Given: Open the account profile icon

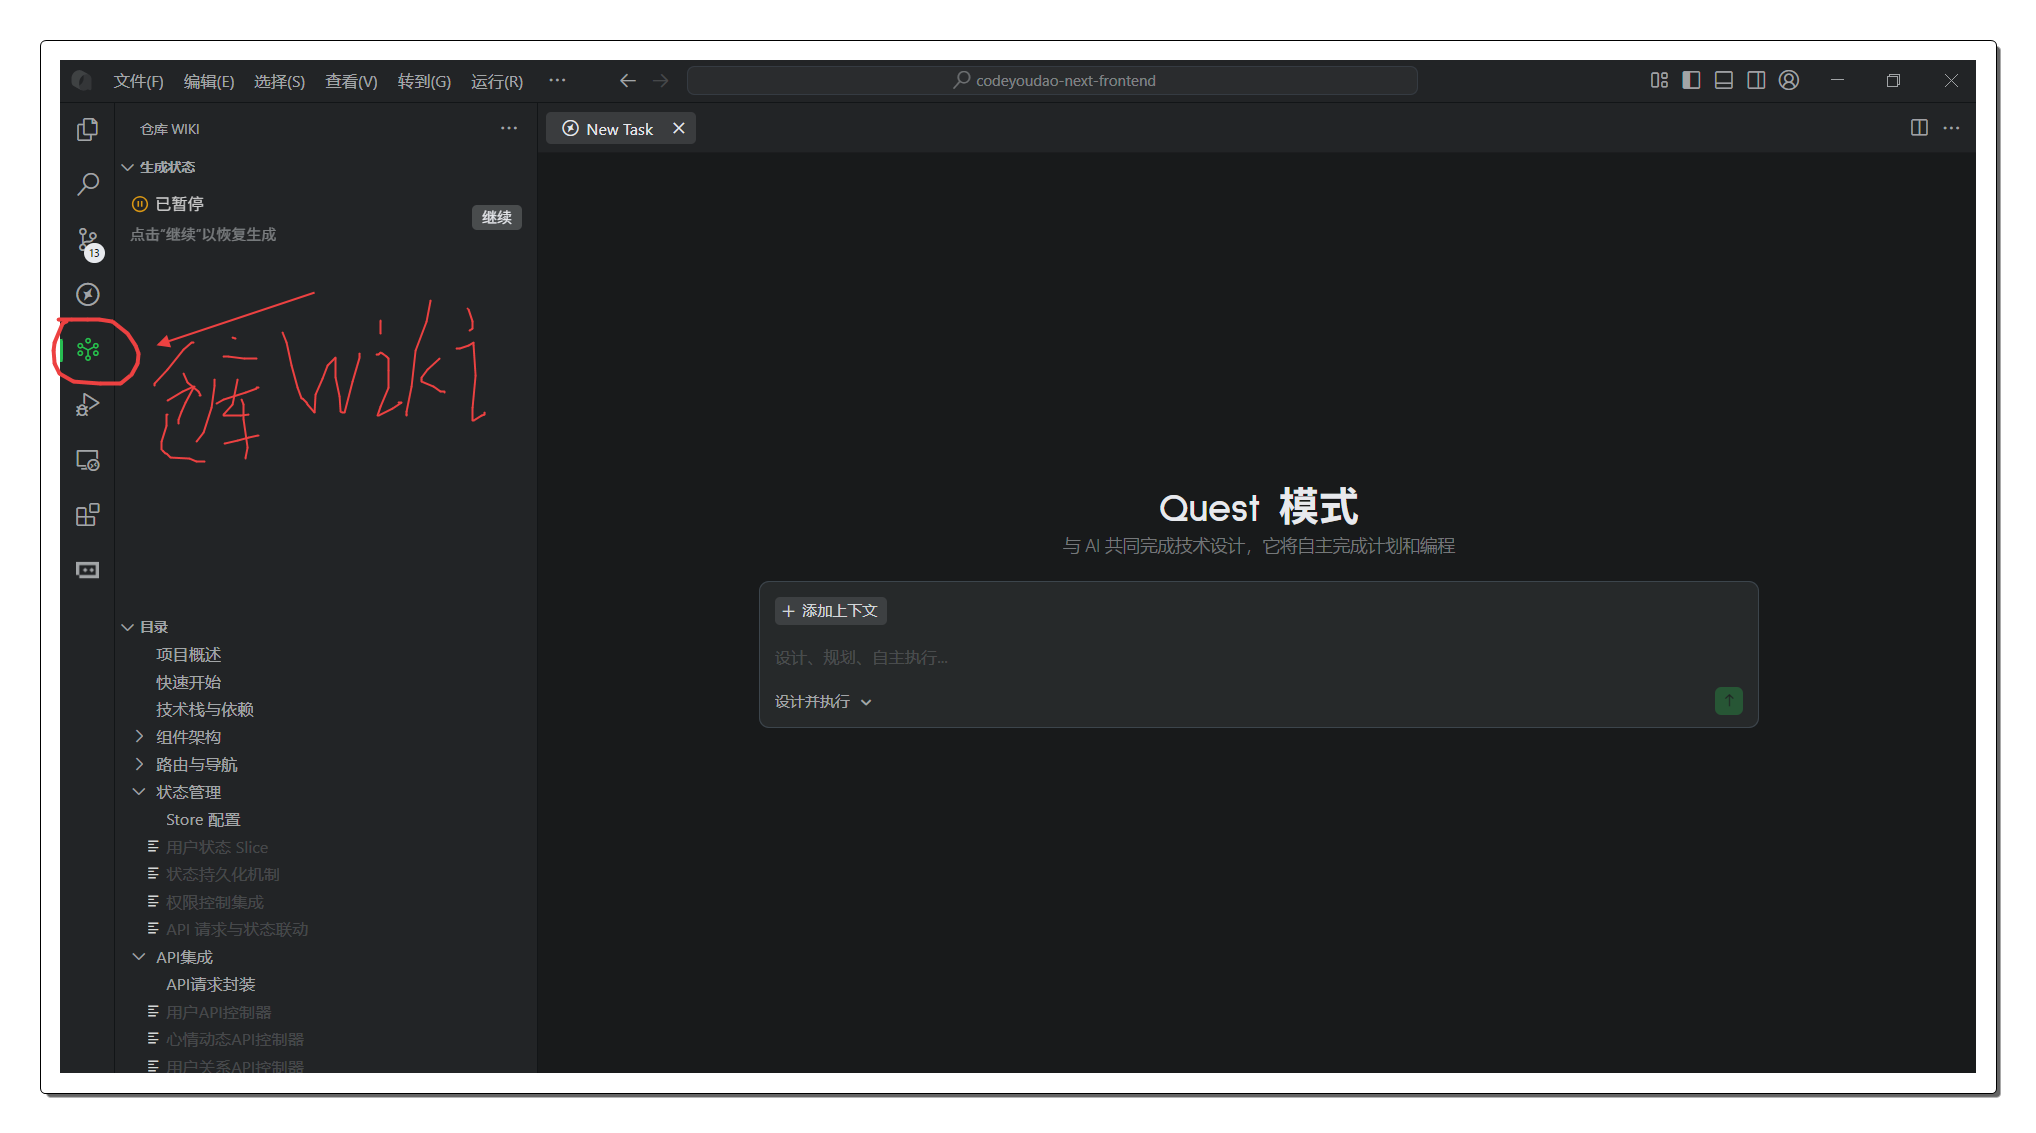Looking at the screenshot, I should pos(1789,80).
